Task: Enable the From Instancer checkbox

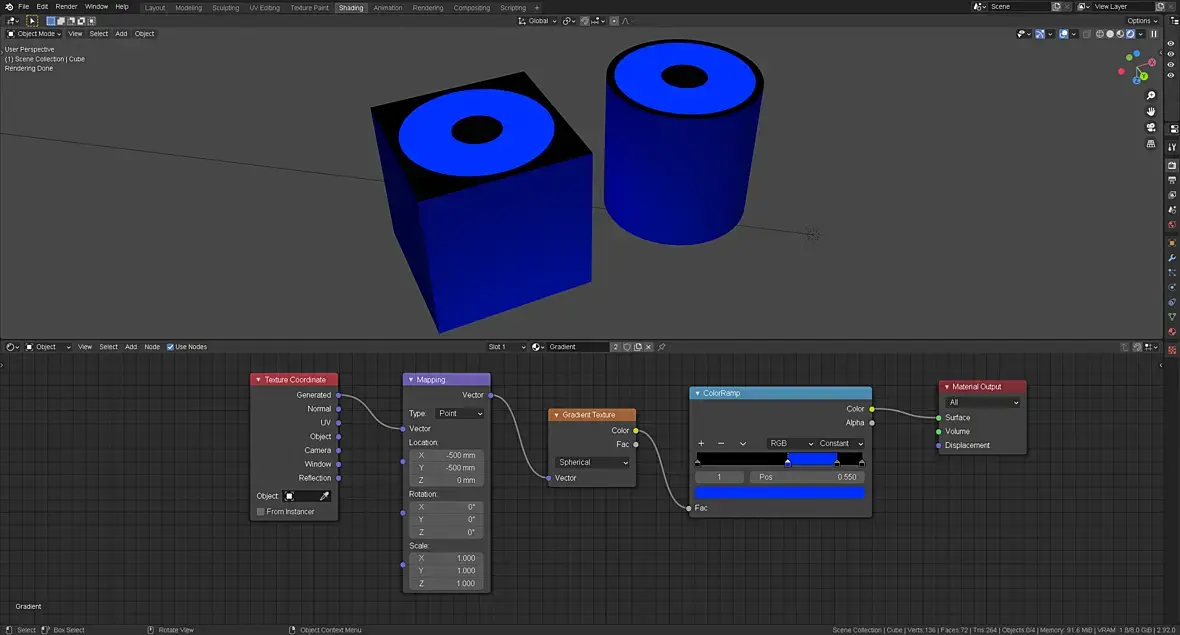Action: pos(261,512)
